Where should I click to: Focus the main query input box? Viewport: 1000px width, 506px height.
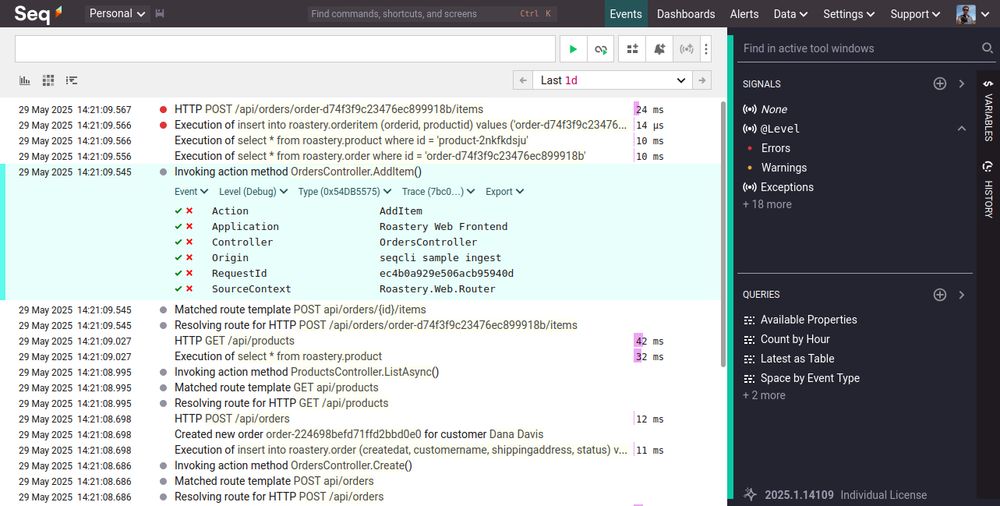point(285,49)
